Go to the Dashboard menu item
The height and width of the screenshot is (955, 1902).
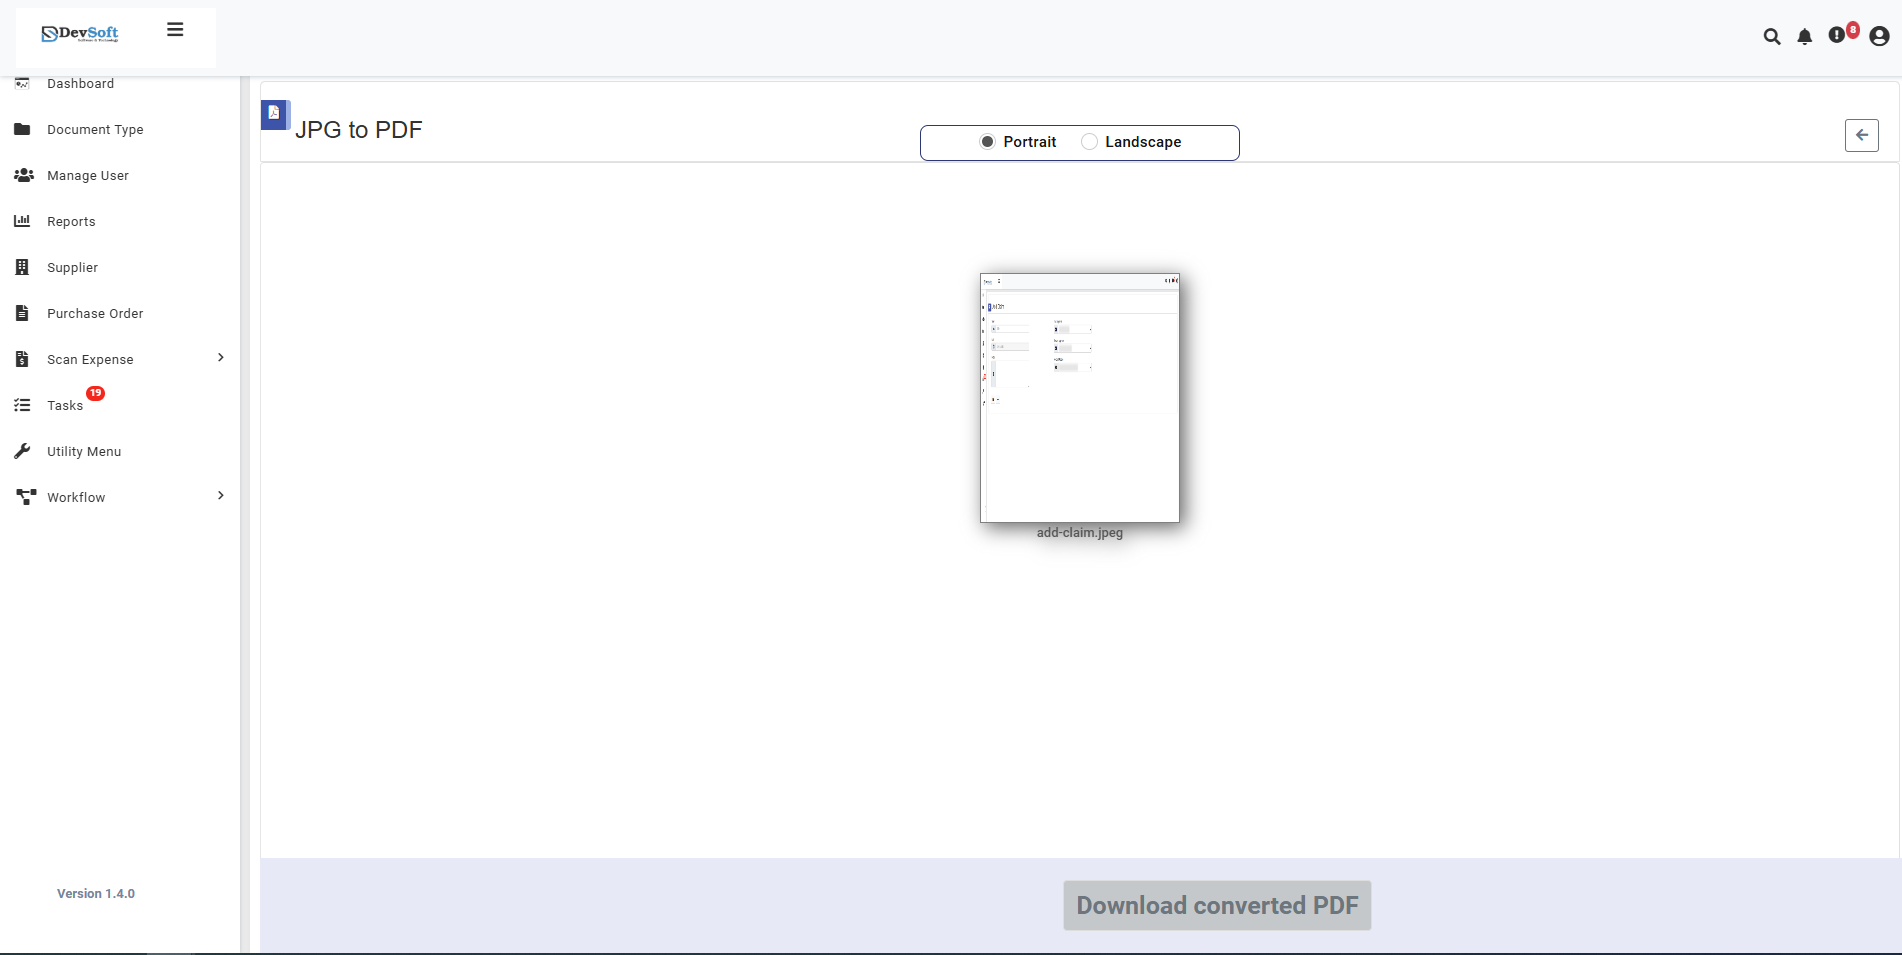point(80,83)
